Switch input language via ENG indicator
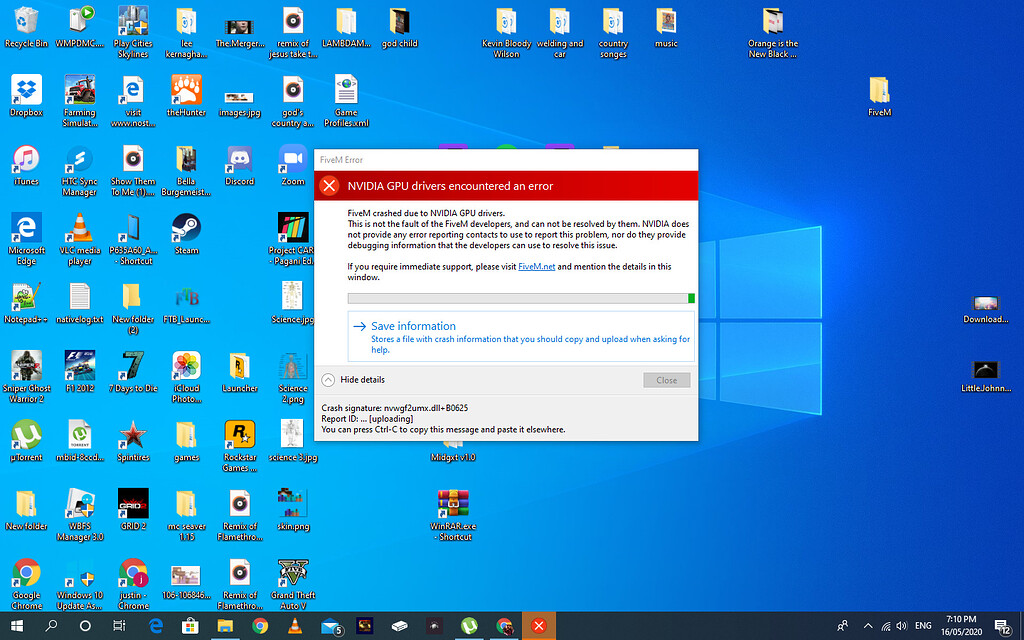Image resolution: width=1024 pixels, height=640 pixels. 923,626
